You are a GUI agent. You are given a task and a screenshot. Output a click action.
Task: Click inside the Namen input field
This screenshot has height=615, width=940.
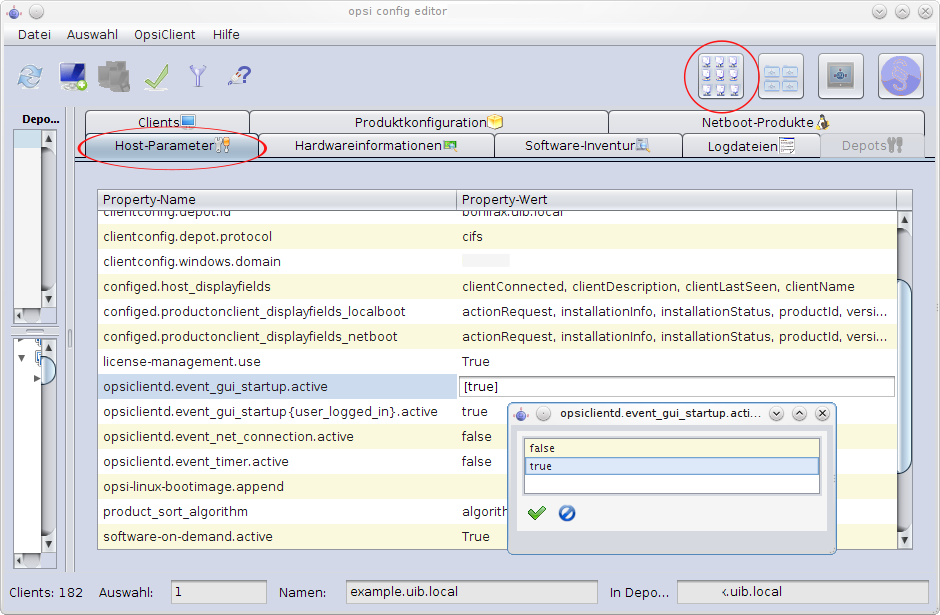pos(470,591)
